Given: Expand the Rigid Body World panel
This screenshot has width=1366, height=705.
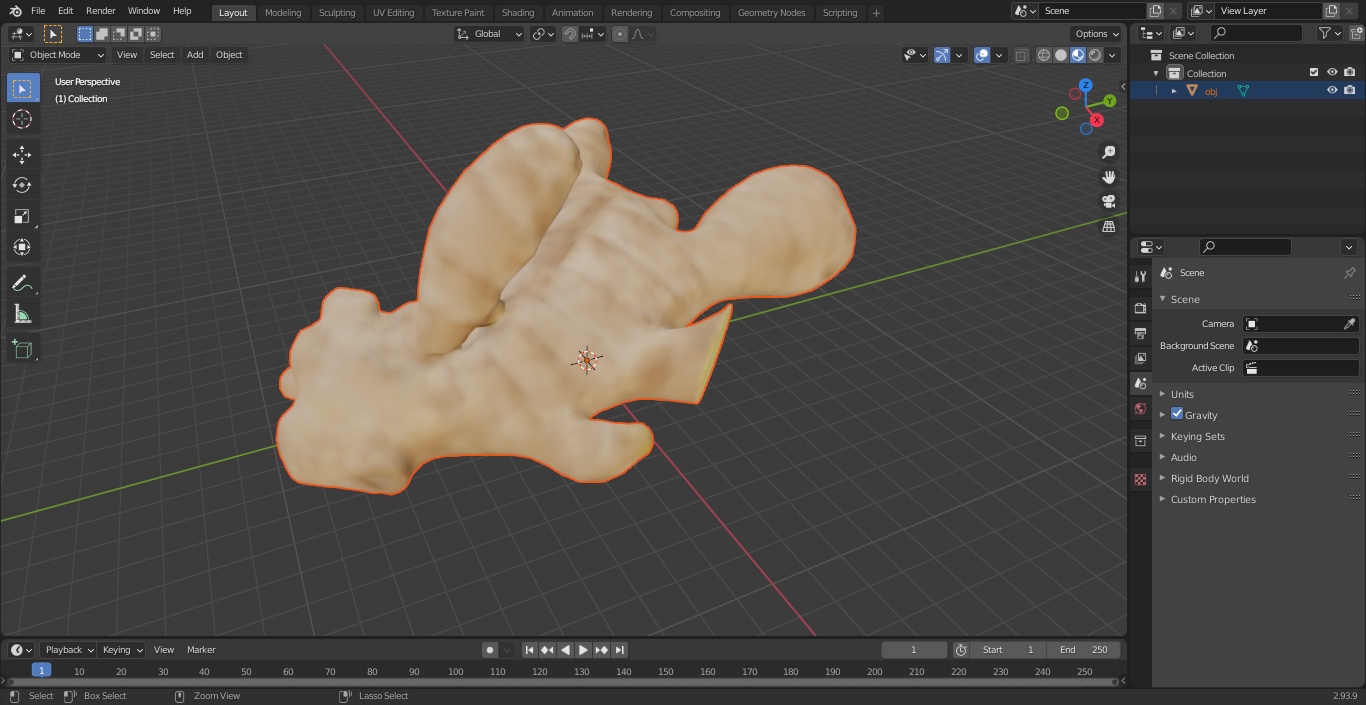Looking at the screenshot, I should tap(1209, 478).
